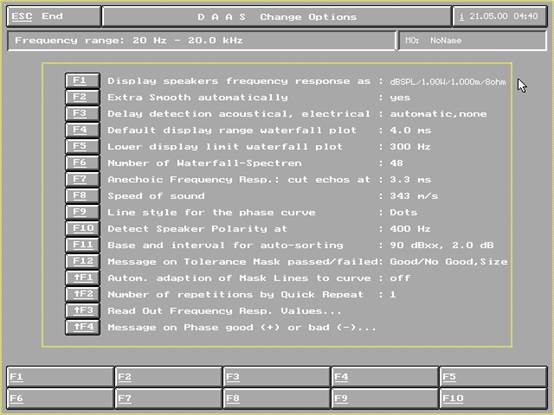
Task: Click the 'off' Mask Lines adaption value
Action: click(400, 278)
